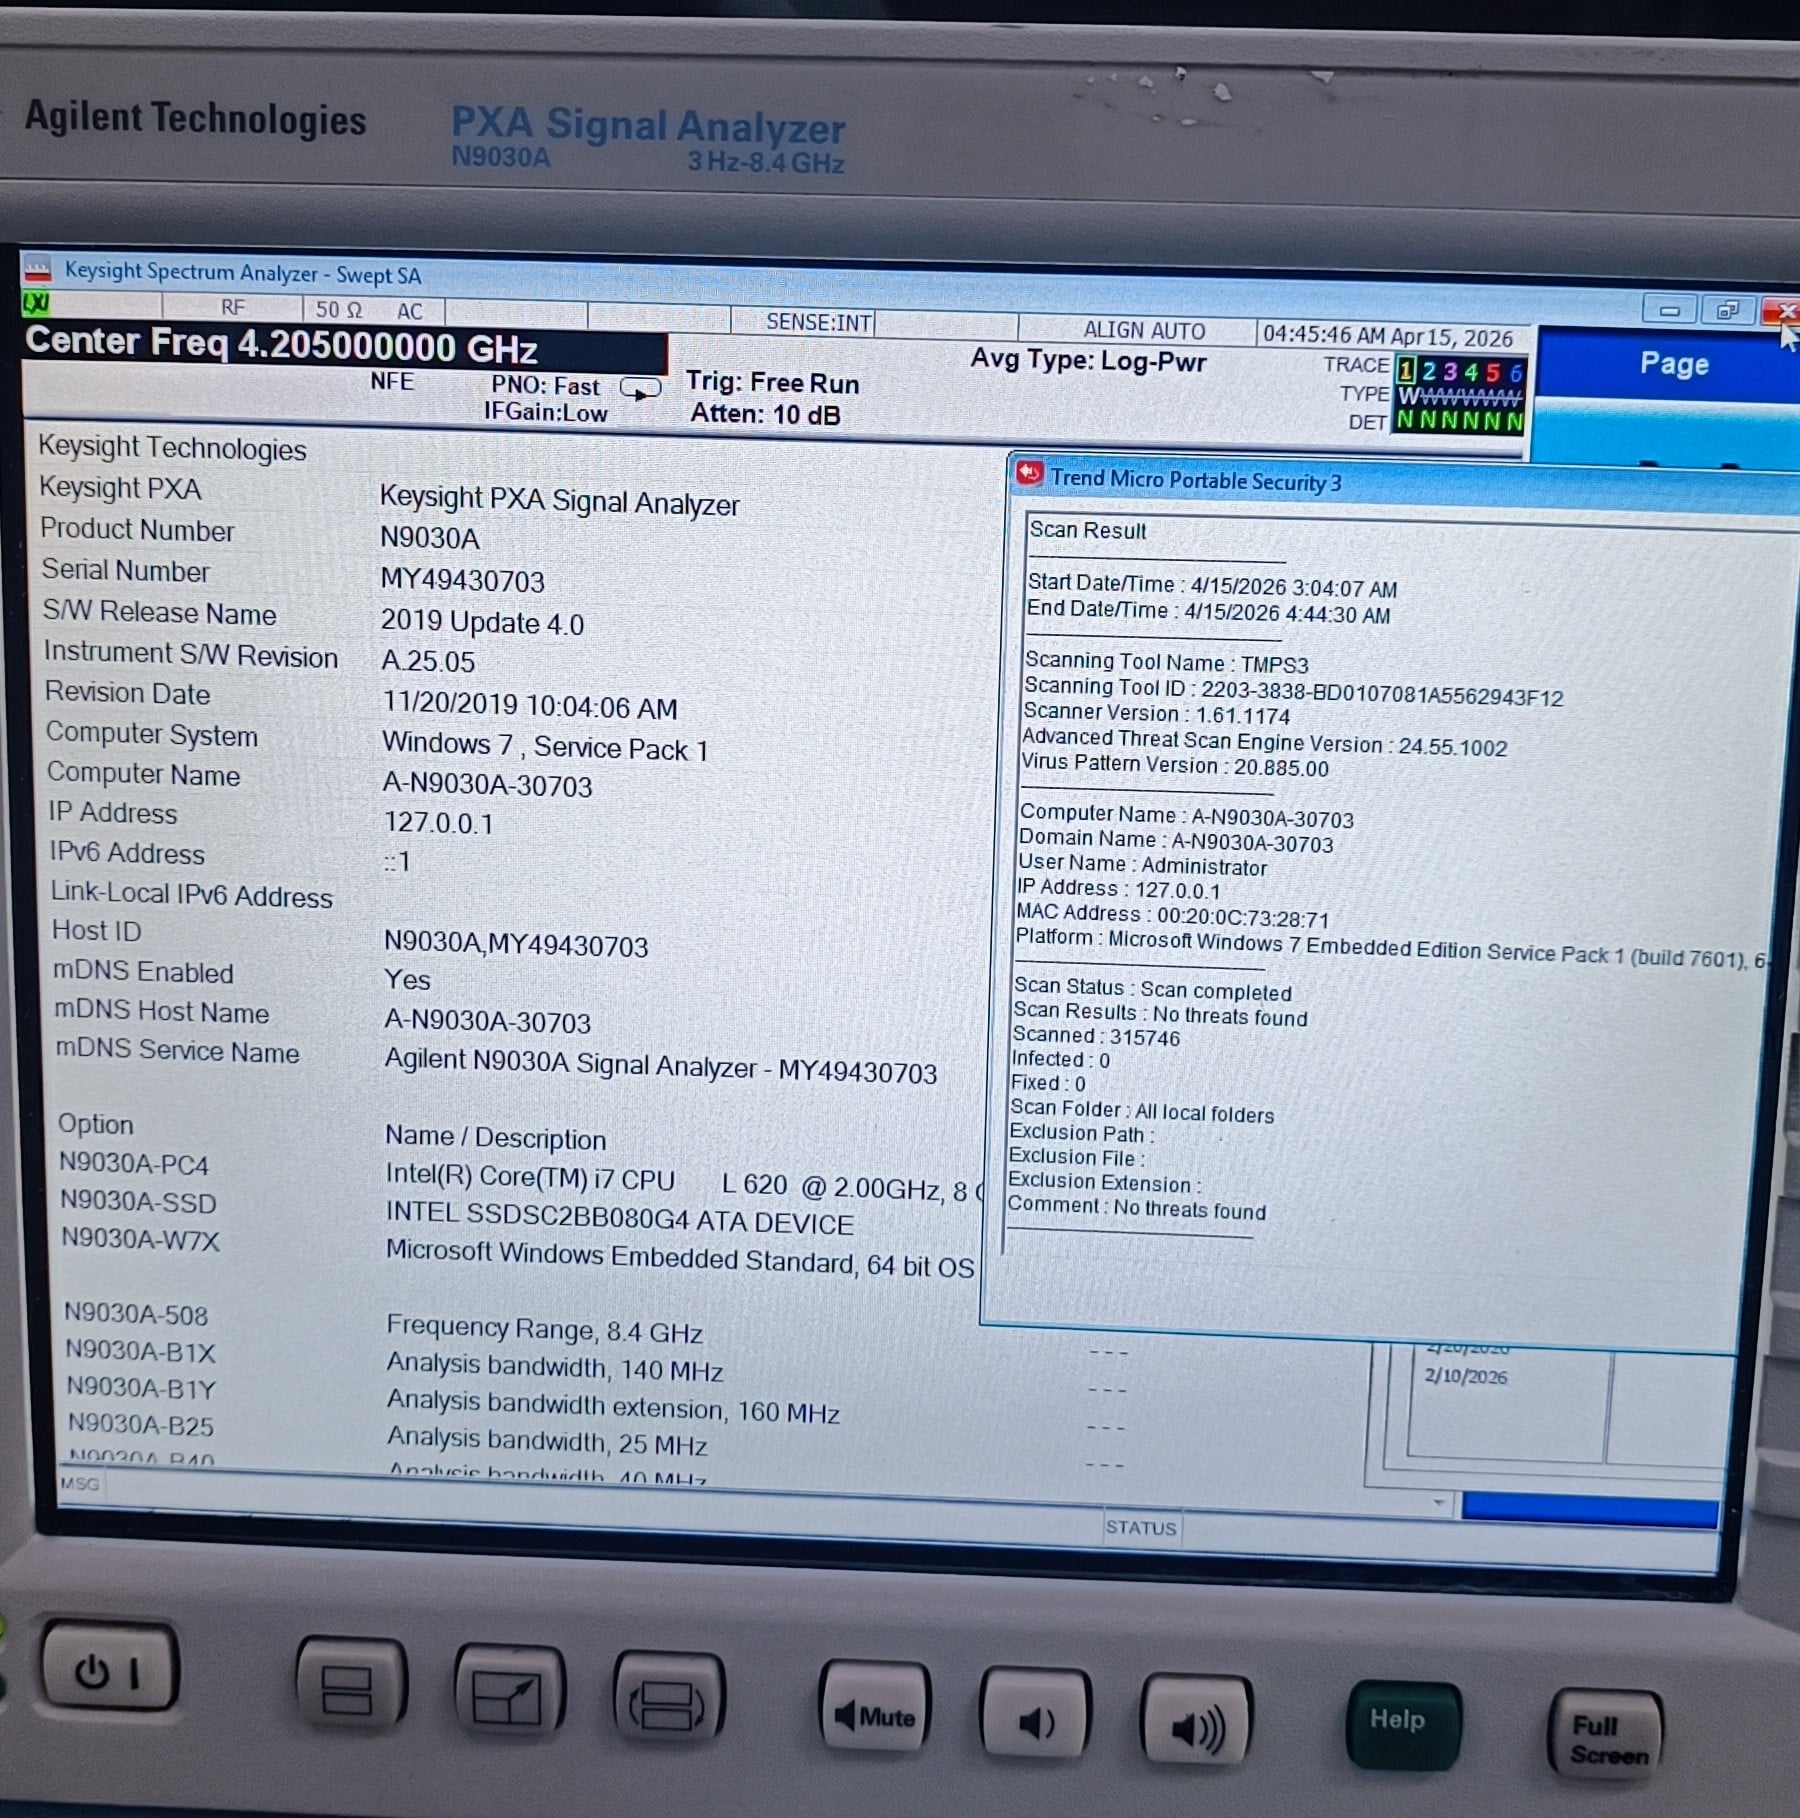Click Scanner Version : 1.61.1174 line
The width and height of the screenshot is (1800, 1818).
pyautogui.click(x=1156, y=713)
